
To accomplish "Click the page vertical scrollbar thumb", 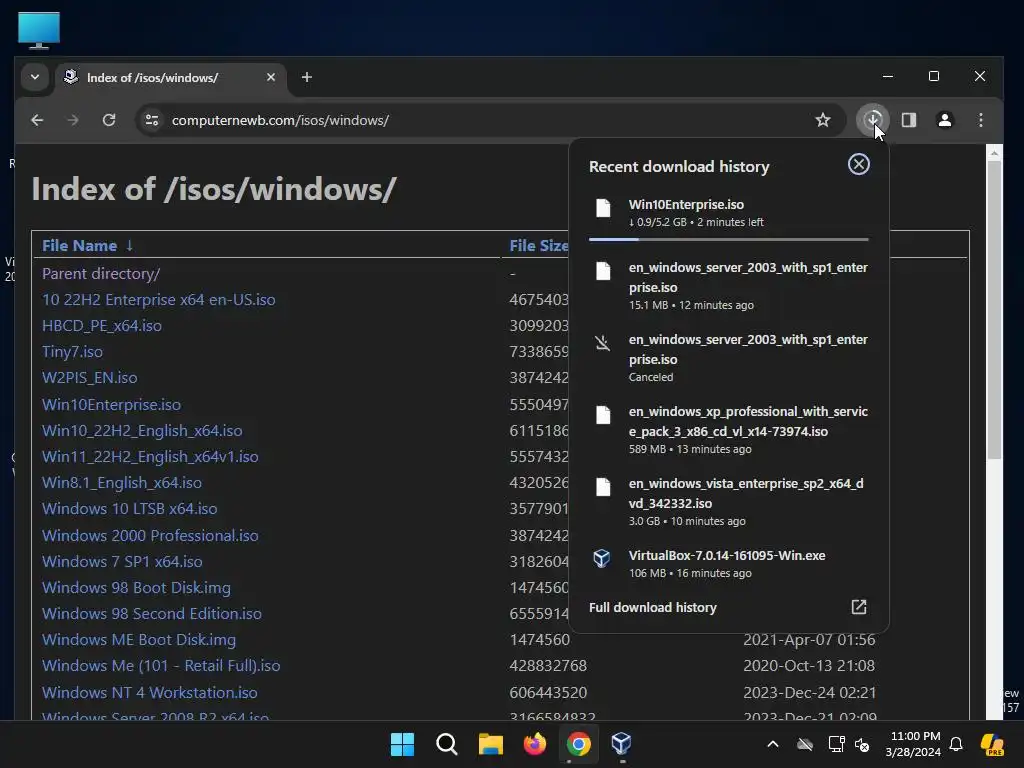I will coord(994,309).
